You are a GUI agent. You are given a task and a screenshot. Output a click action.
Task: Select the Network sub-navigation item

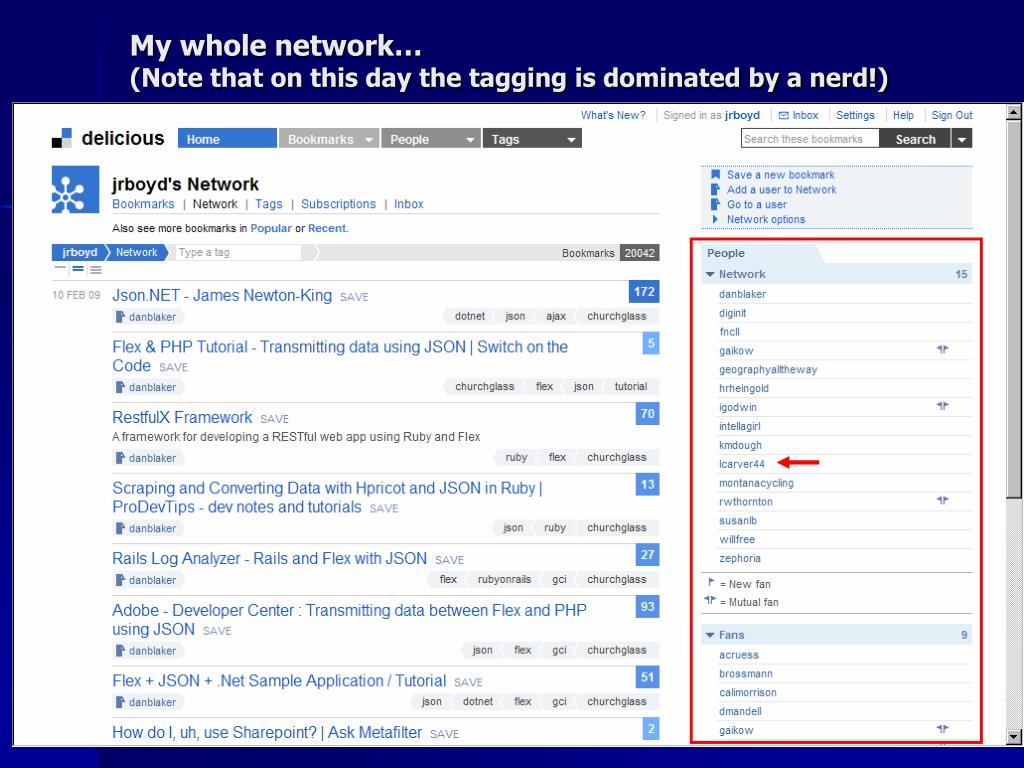click(215, 204)
